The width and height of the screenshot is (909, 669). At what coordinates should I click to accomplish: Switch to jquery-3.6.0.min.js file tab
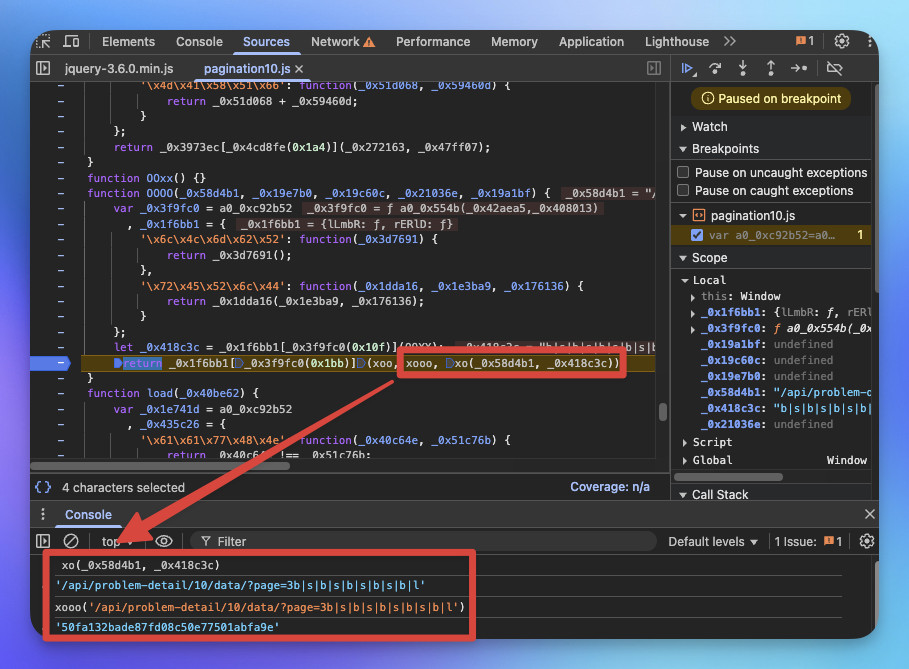point(119,68)
